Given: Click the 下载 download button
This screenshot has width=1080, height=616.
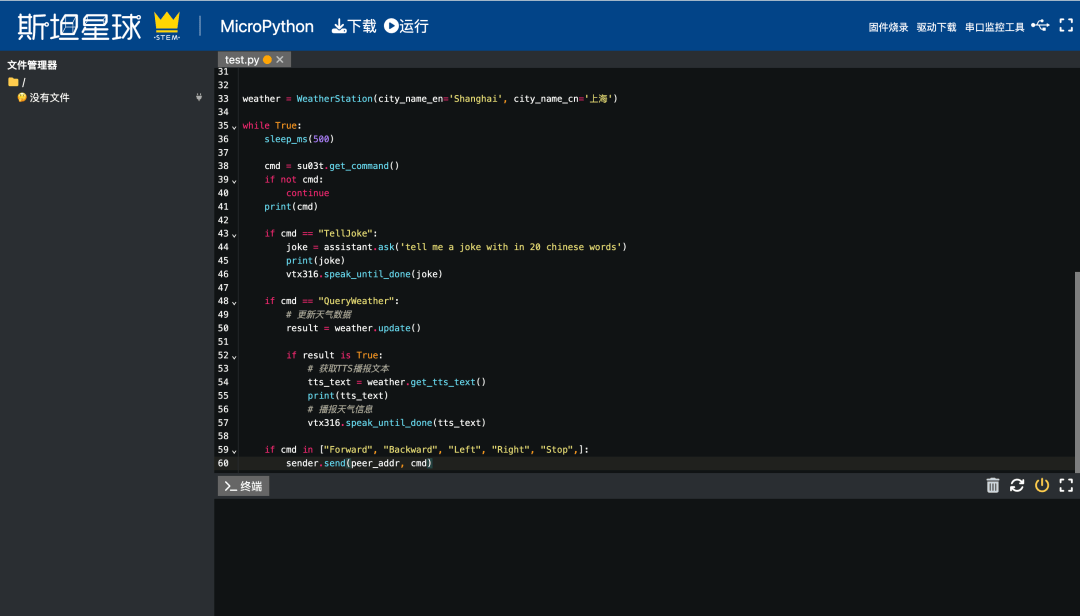Looking at the screenshot, I should pyautogui.click(x=354, y=26).
